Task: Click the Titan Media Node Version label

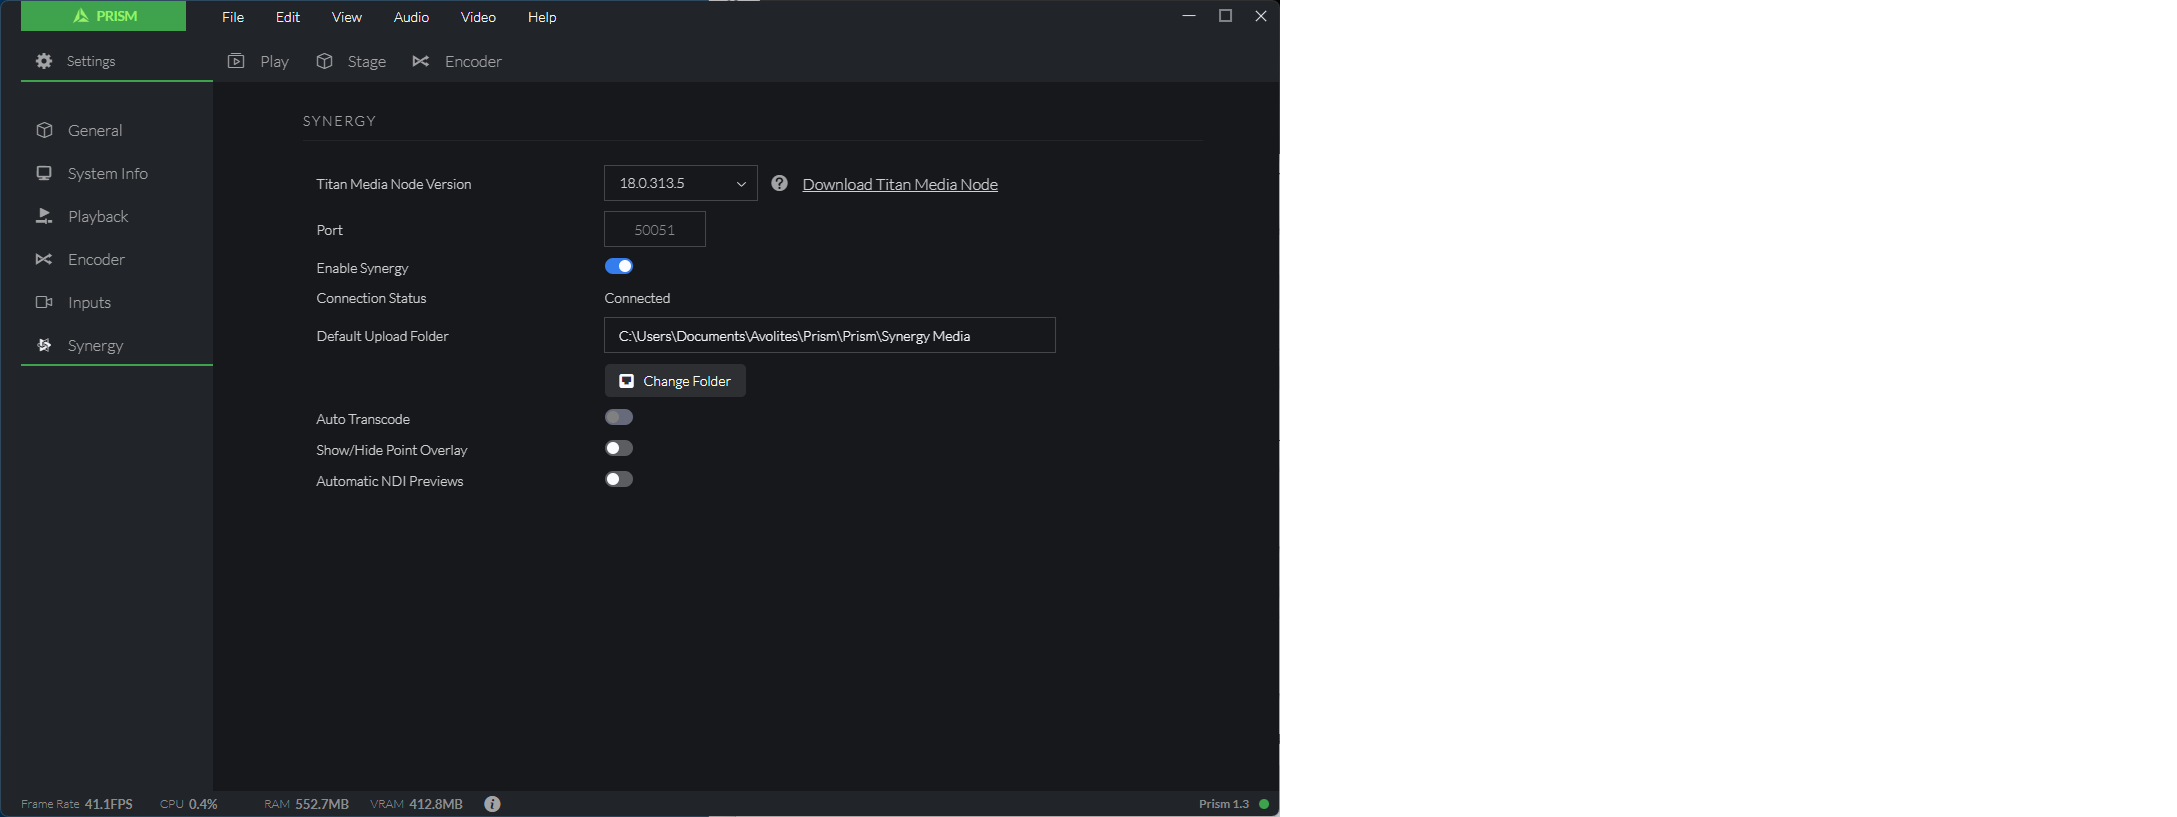Action: click(x=394, y=184)
